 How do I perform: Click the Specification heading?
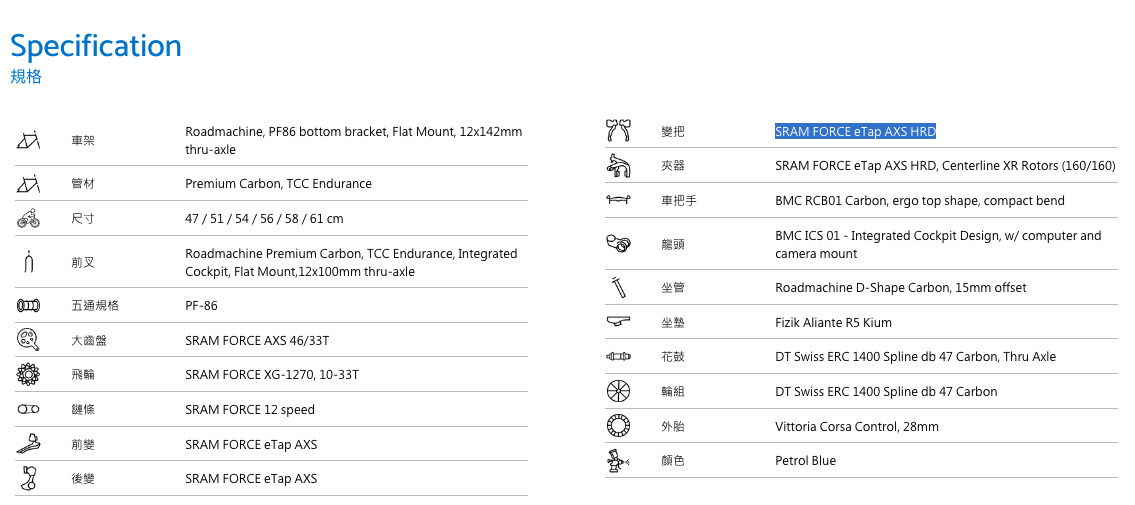click(96, 46)
